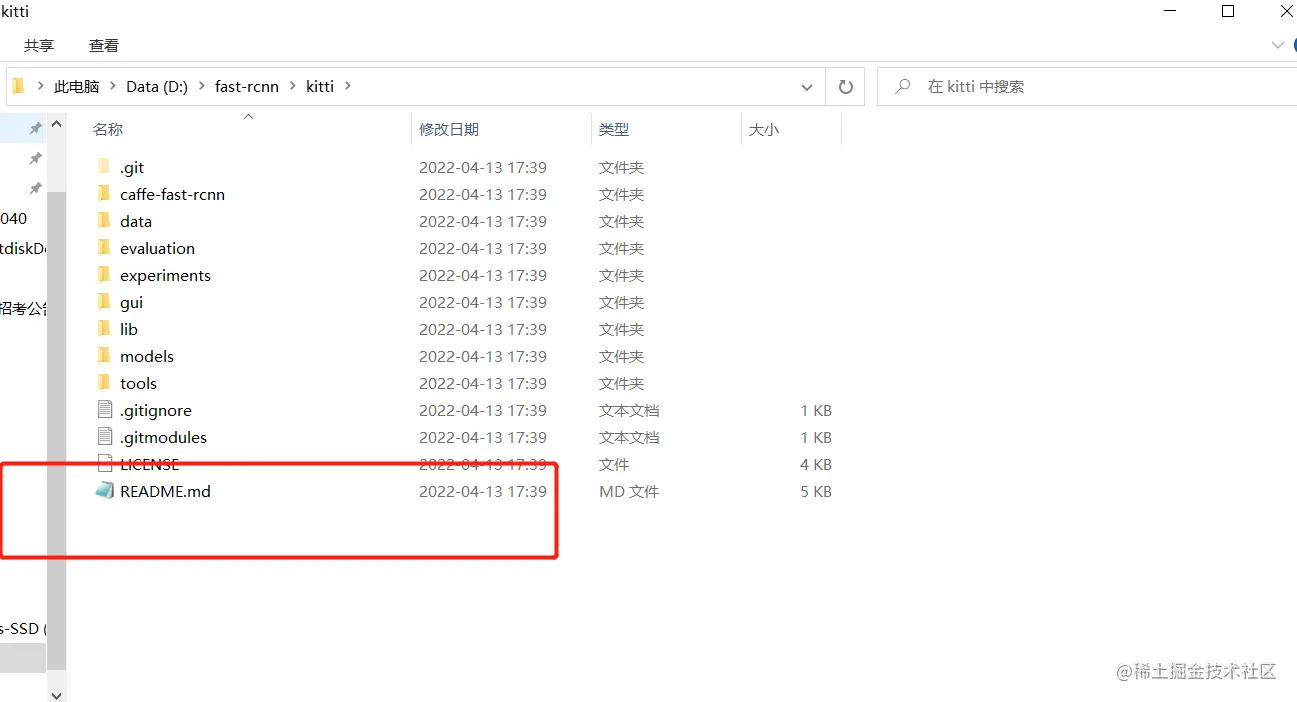The height and width of the screenshot is (702, 1297).
Task: Click the date cell of tools folder
Action: (483, 383)
